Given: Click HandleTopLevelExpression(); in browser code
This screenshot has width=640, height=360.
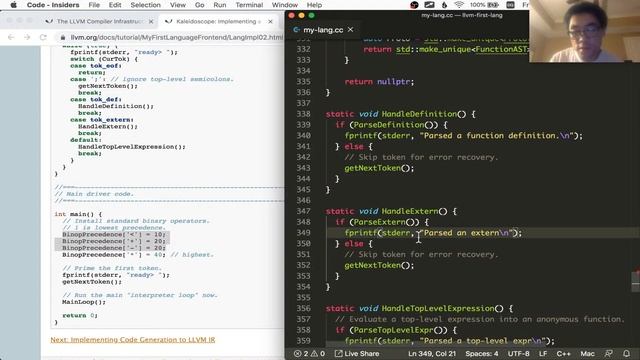Looking at the screenshot, I should (131, 147).
